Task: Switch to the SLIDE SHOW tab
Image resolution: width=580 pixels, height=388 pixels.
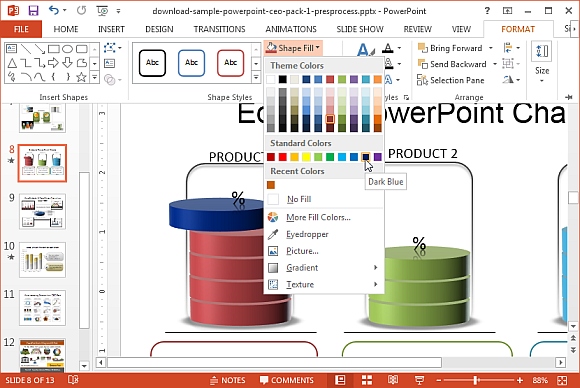Action: [360, 29]
